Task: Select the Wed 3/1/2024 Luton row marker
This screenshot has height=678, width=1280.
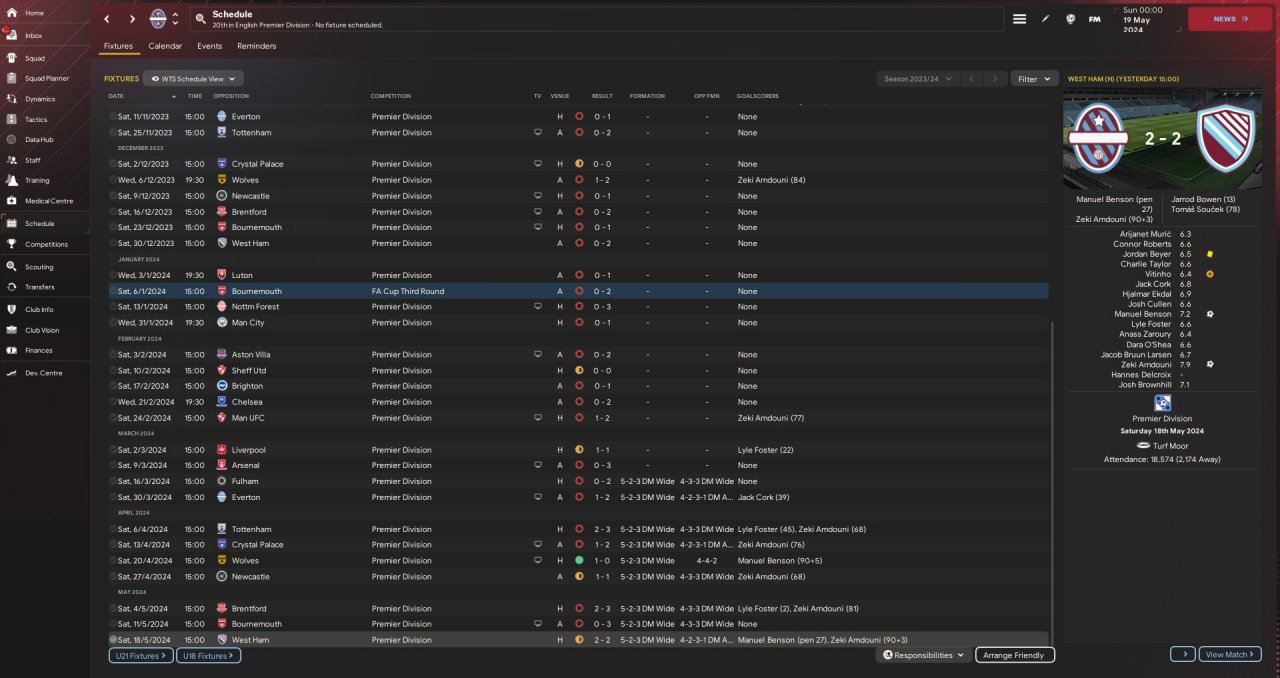Action: coord(113,275)
